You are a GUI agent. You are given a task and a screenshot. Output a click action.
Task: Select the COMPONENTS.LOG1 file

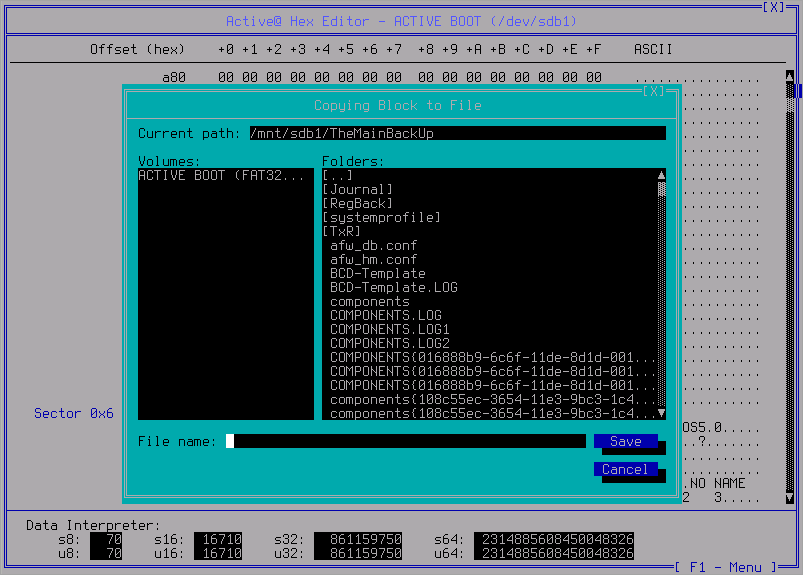pos(390,329)
